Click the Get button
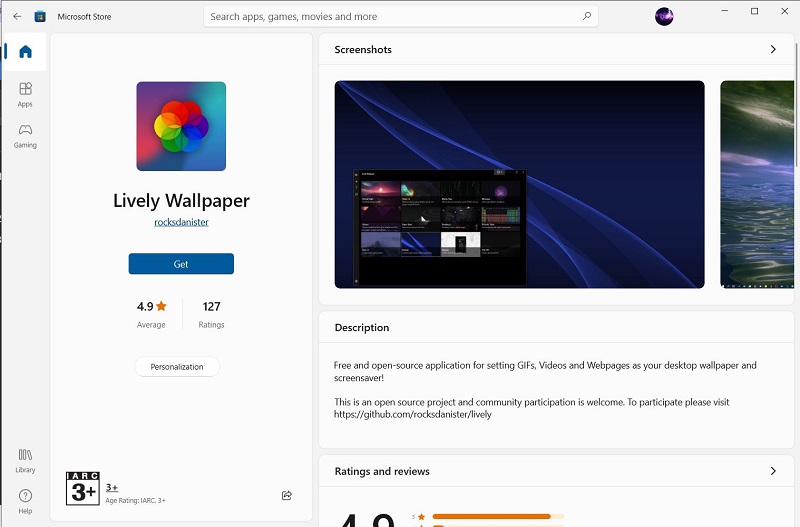Image resolution: width=800 pixels, height=527 pixels. tap(181, 264)
